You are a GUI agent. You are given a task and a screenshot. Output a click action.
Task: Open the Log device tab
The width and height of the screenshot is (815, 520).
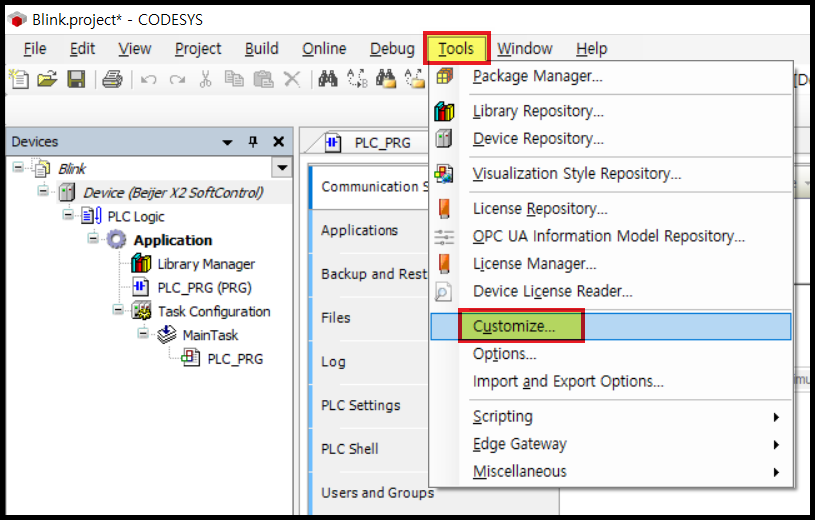(333, 361)
